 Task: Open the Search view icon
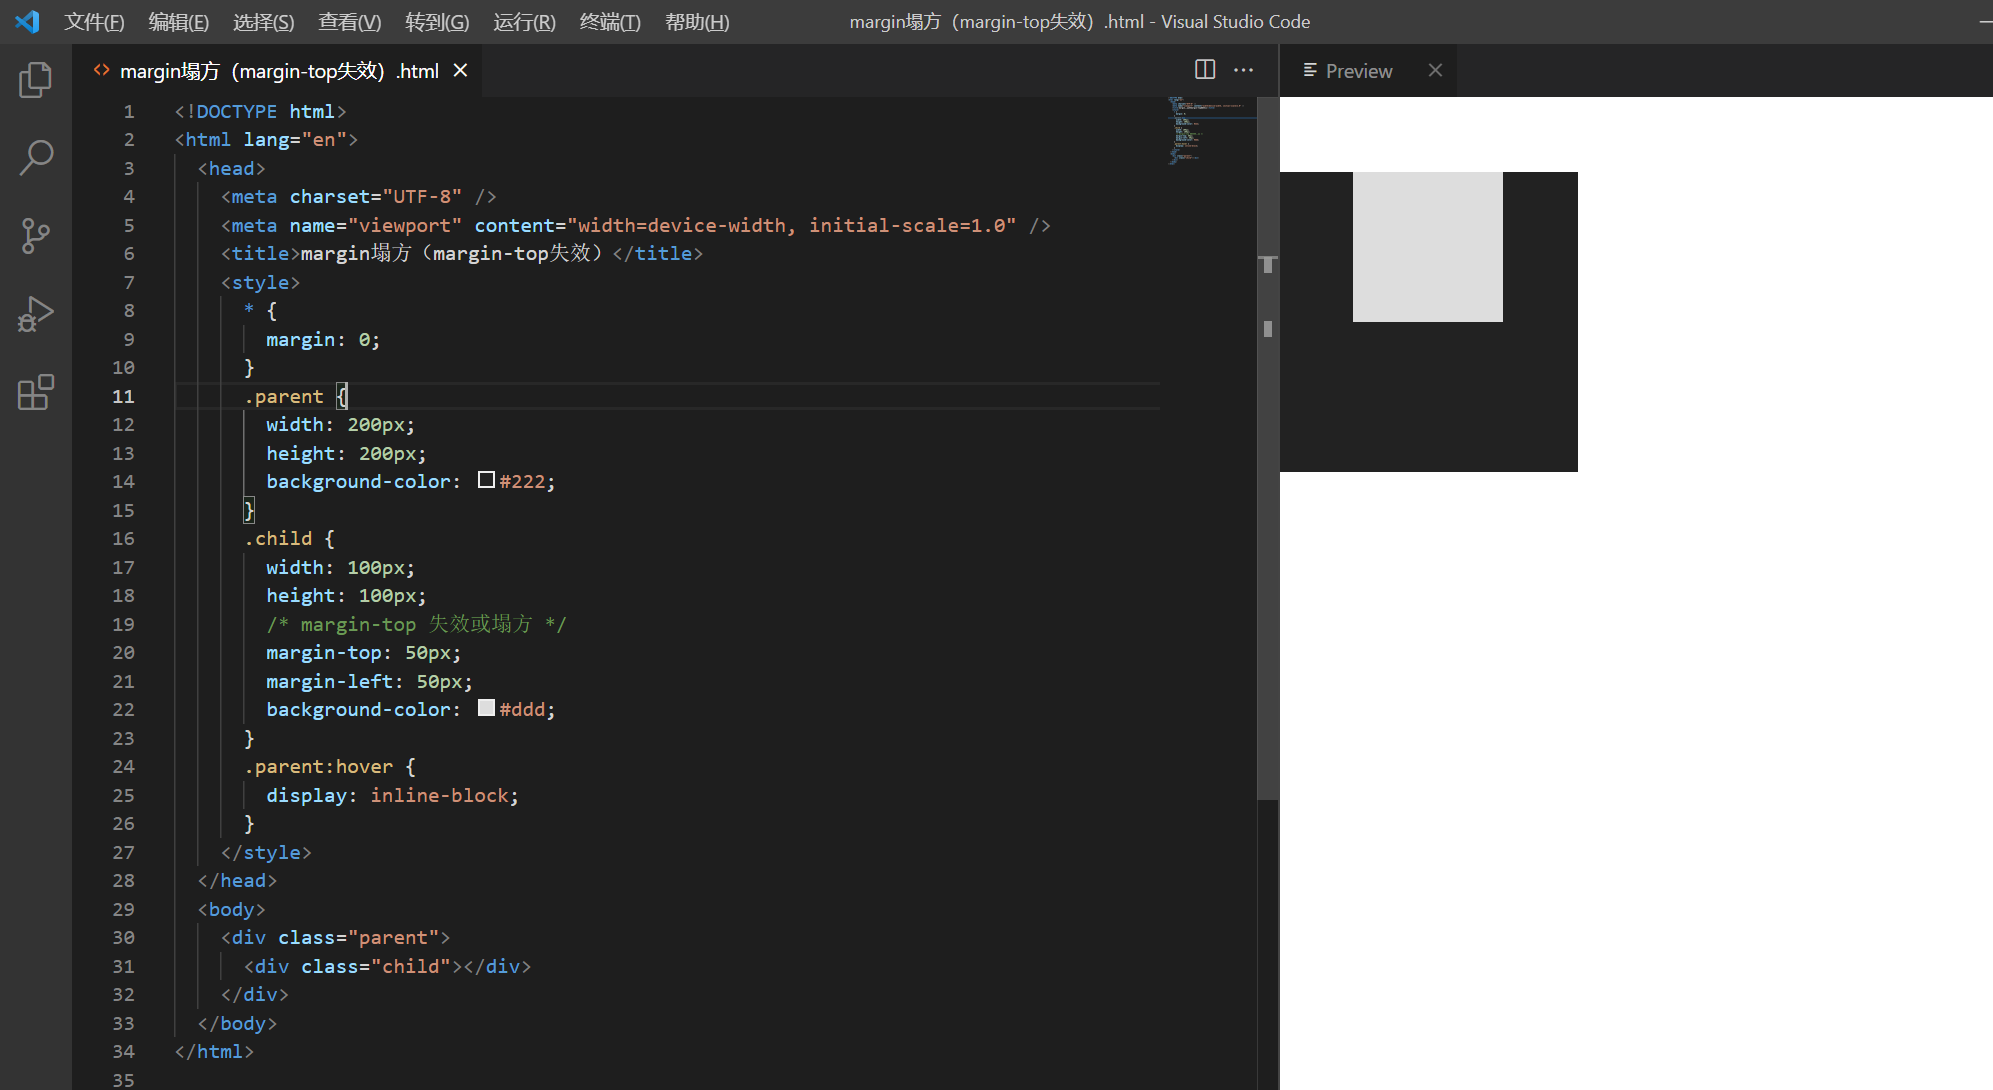[x=36, y=158]
